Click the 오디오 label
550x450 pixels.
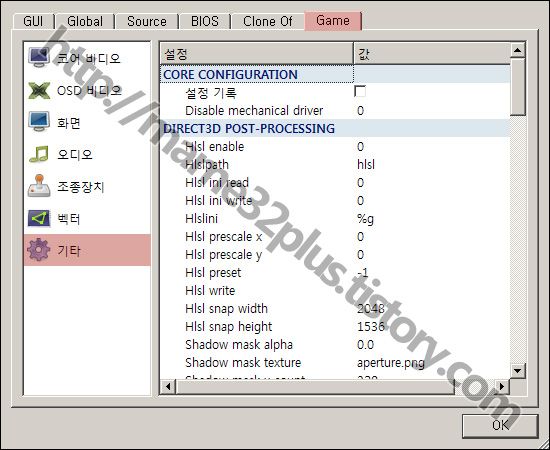75,154
